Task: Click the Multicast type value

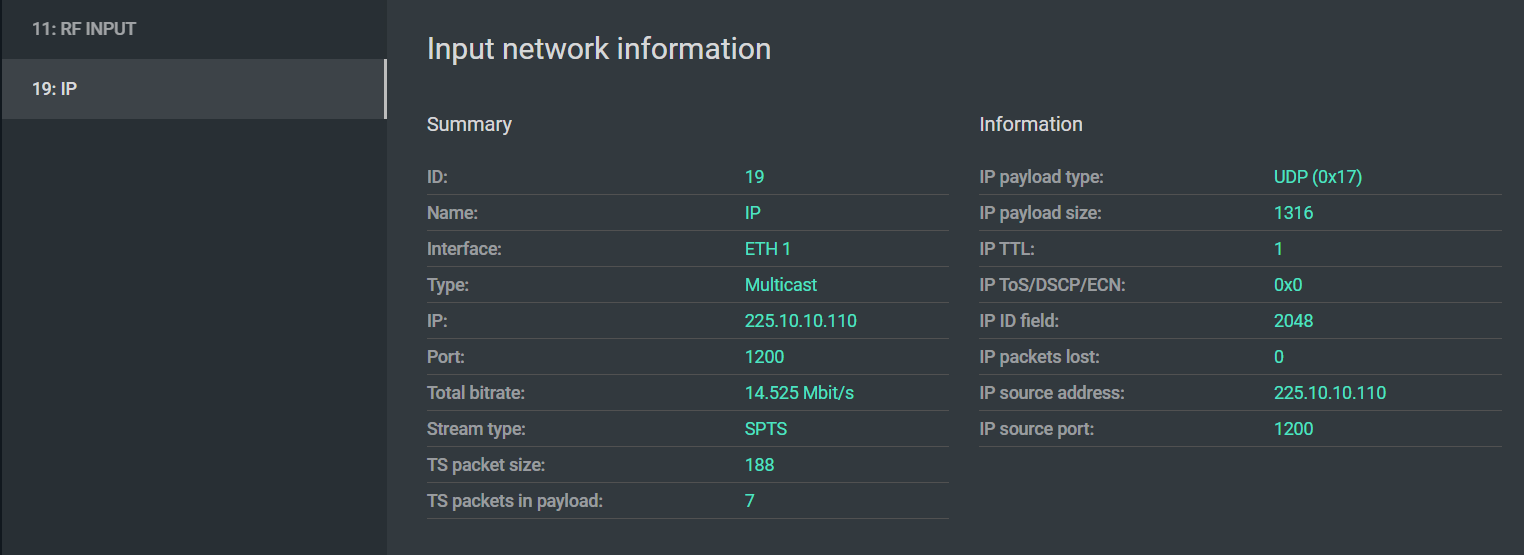Action: 780,285
